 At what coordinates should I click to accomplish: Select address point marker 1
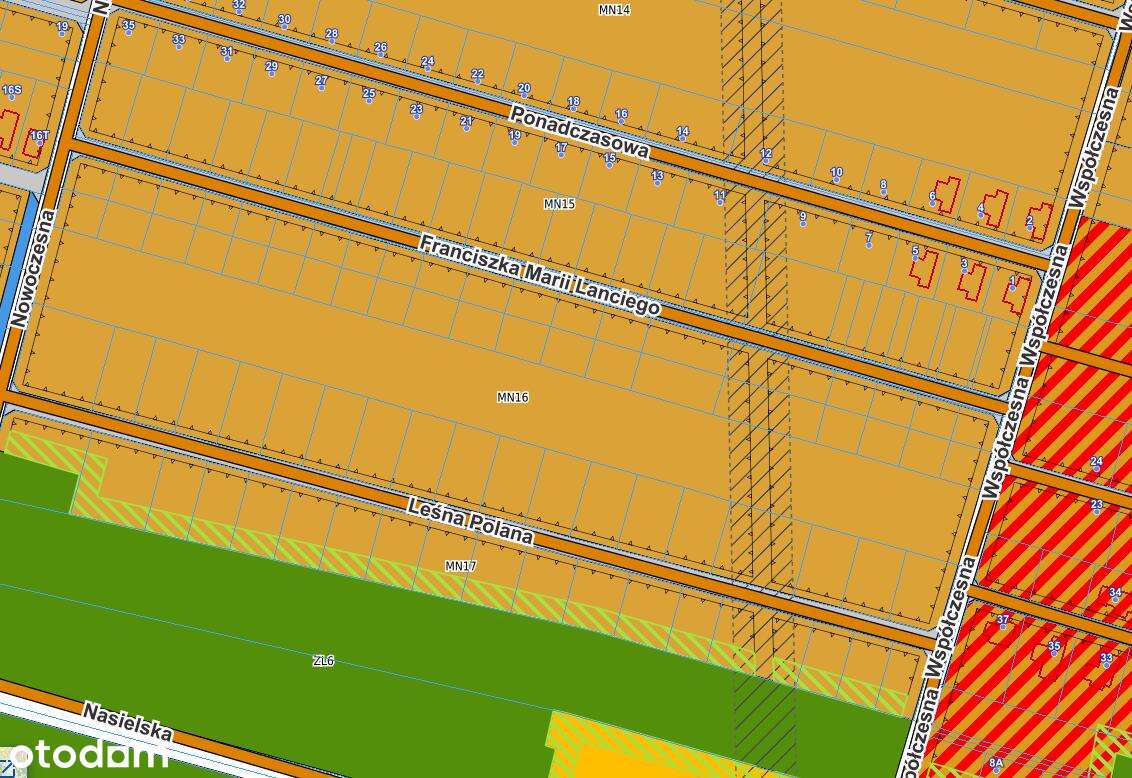[1012, 283]
